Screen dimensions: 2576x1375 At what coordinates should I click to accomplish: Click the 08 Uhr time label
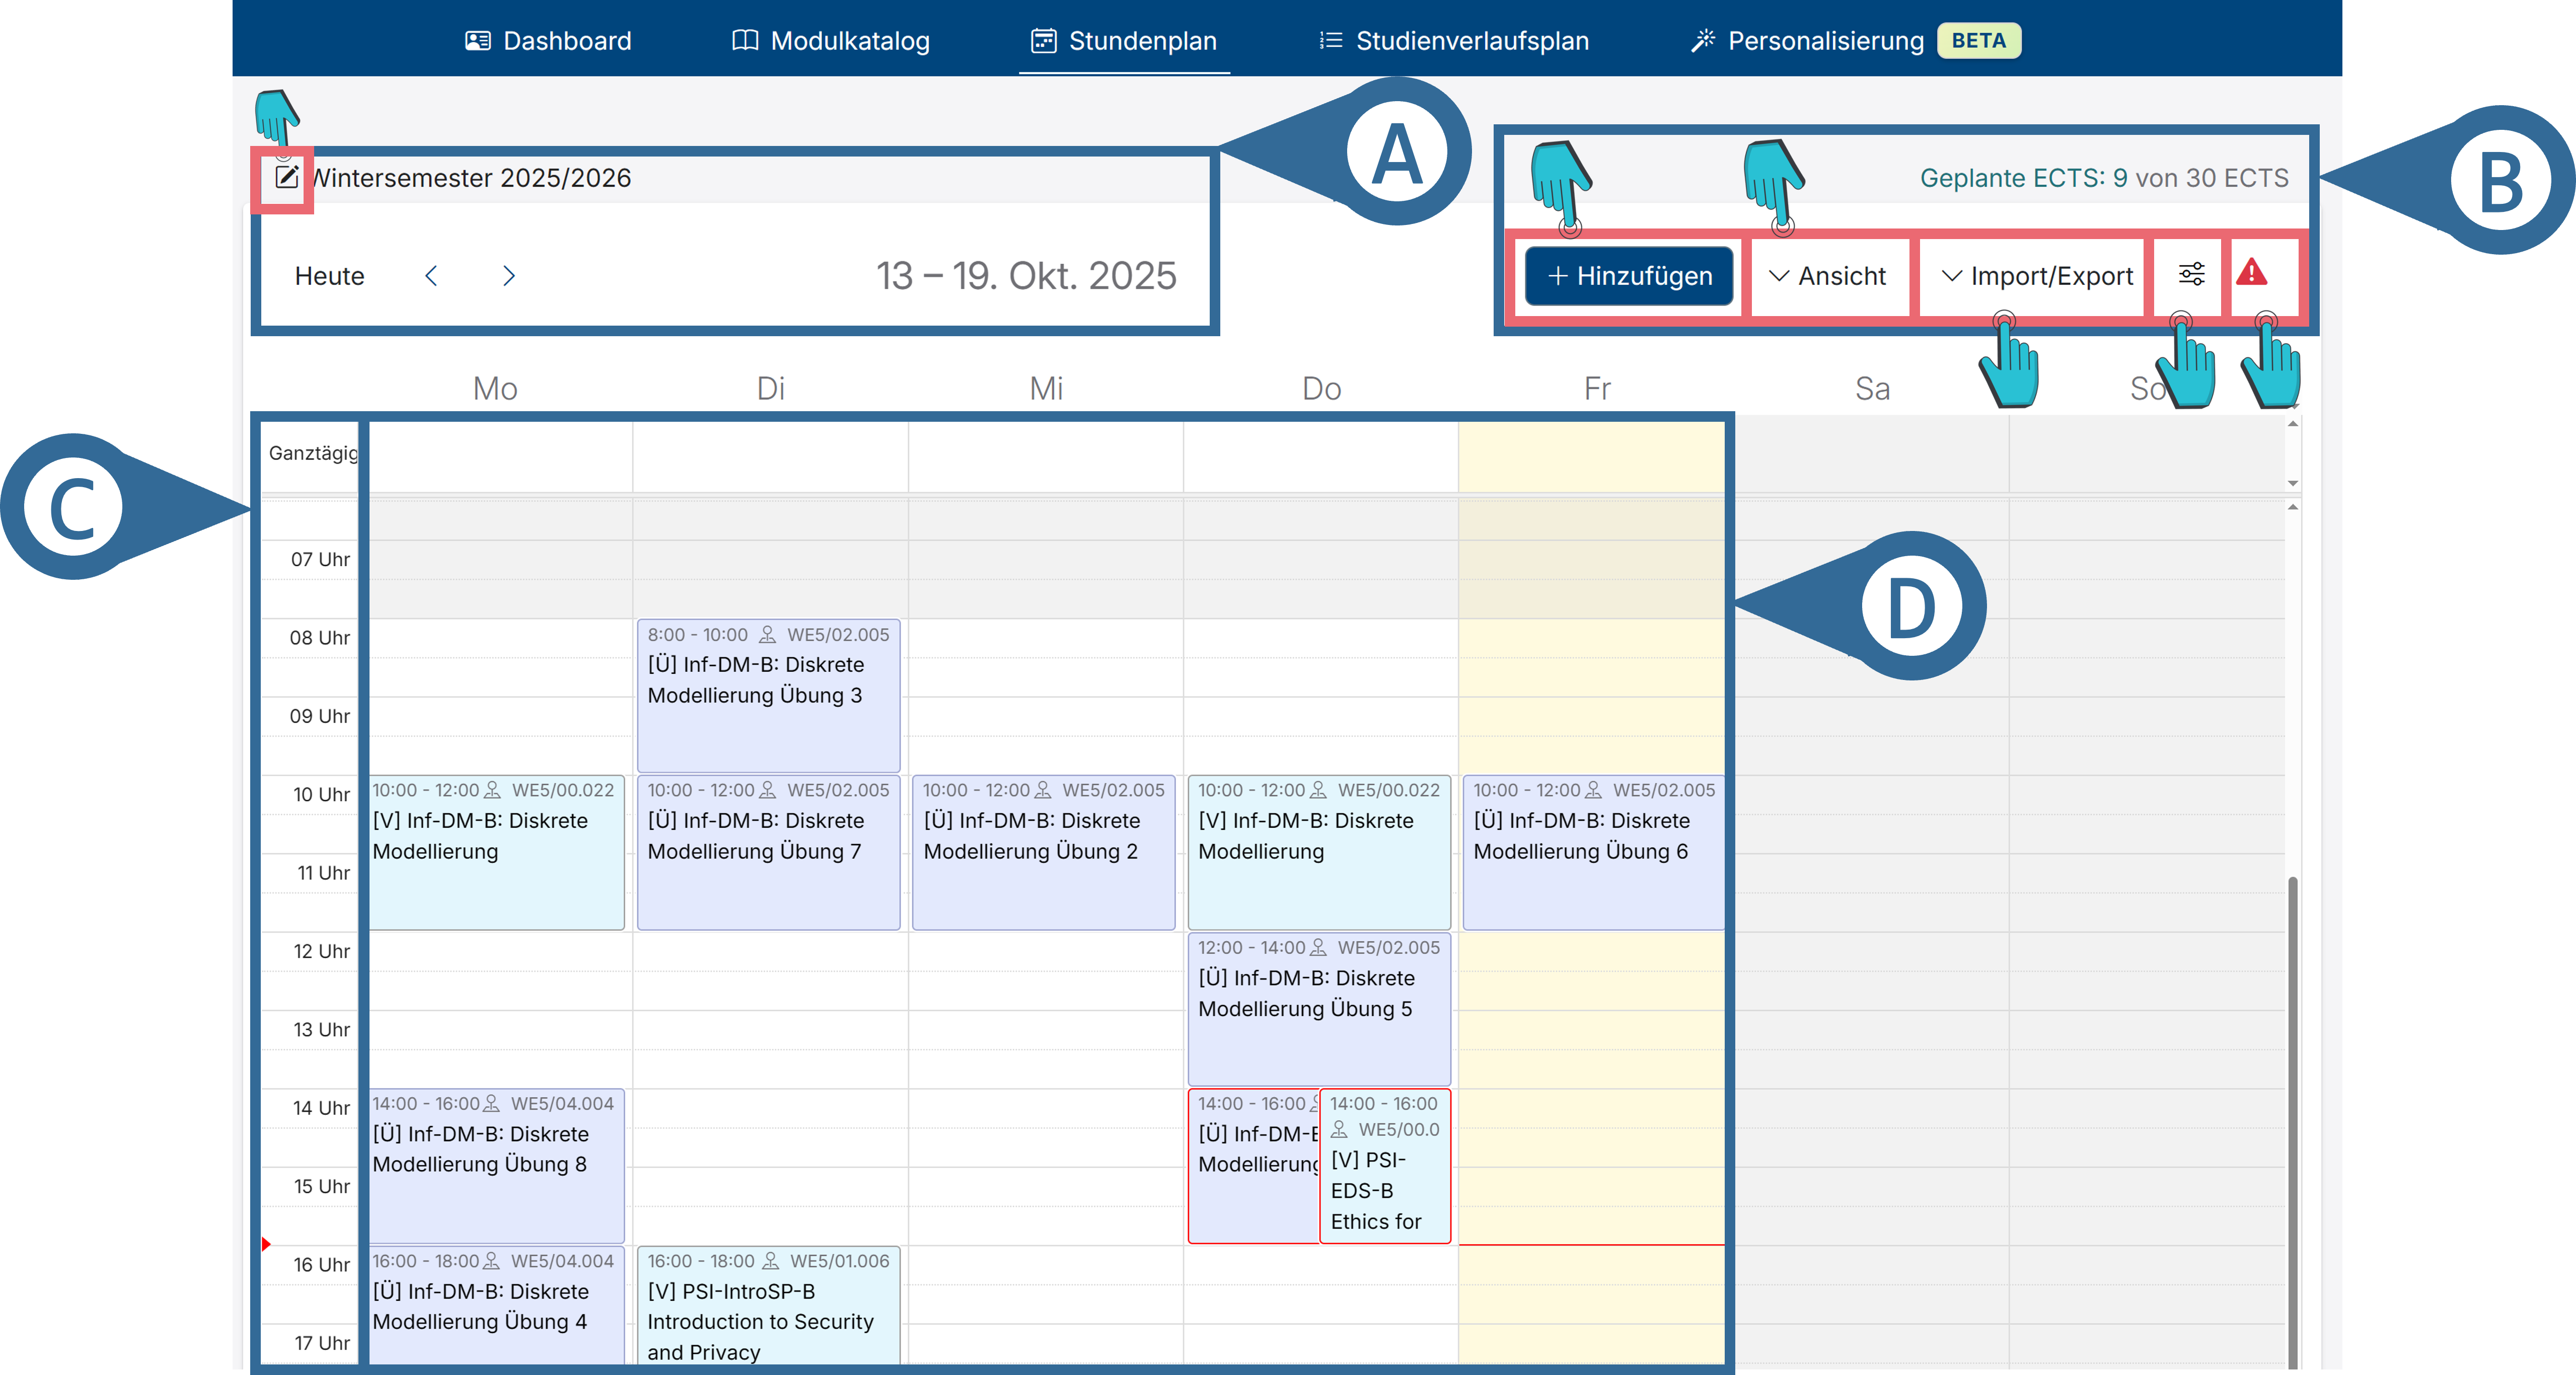click(320, 638)
